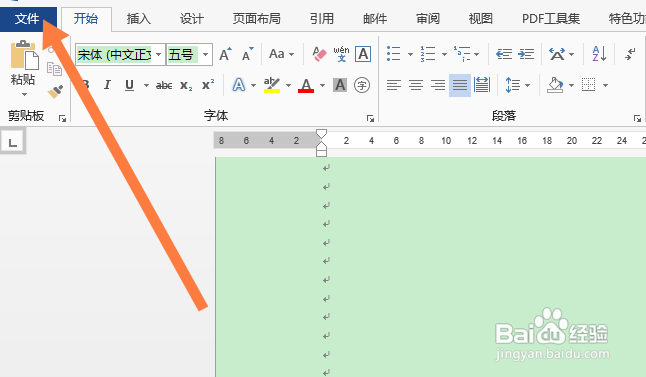The height and width of the screenshot is (377, 646).
Task: Expand the underline style dropdown arrow
Action: 146,85
